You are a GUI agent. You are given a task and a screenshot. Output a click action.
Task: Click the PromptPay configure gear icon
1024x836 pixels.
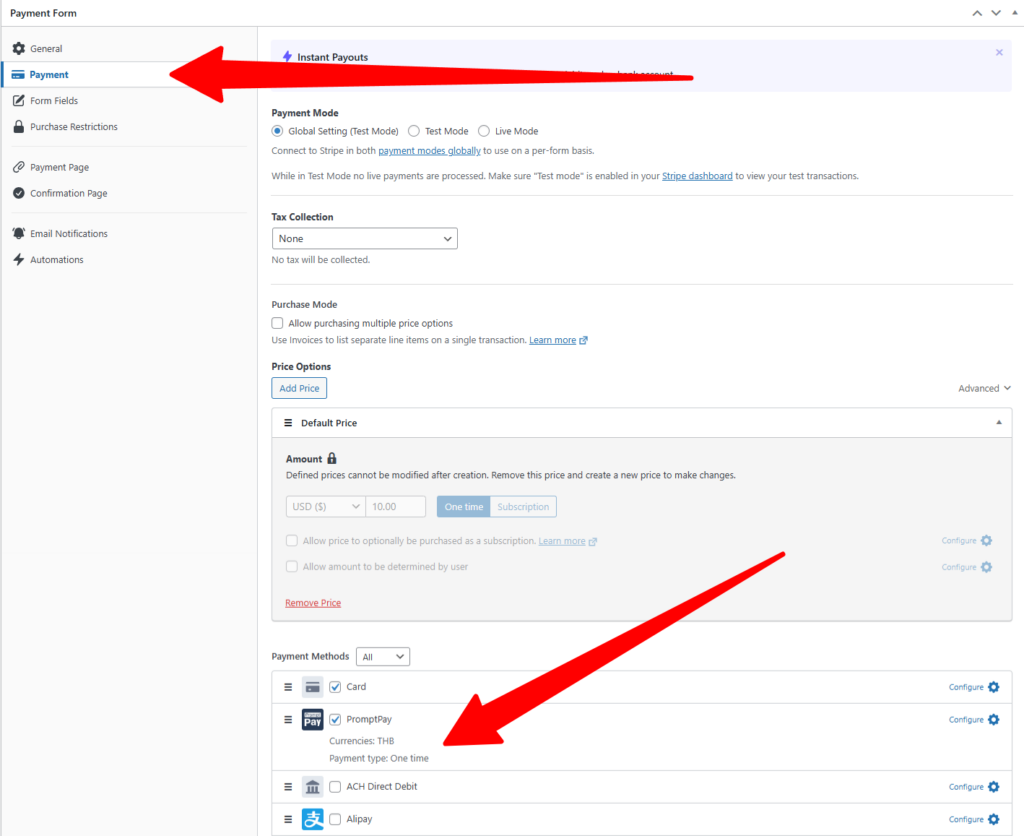pos(993,720)
